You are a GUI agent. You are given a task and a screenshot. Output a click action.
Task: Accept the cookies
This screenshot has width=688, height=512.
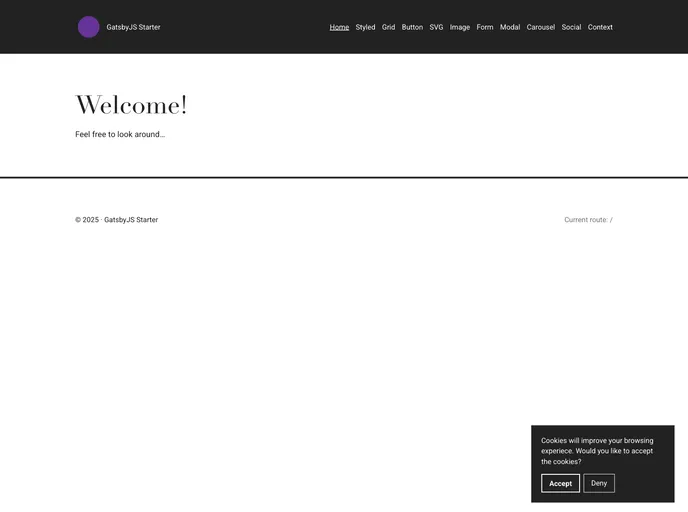[560, 483]
